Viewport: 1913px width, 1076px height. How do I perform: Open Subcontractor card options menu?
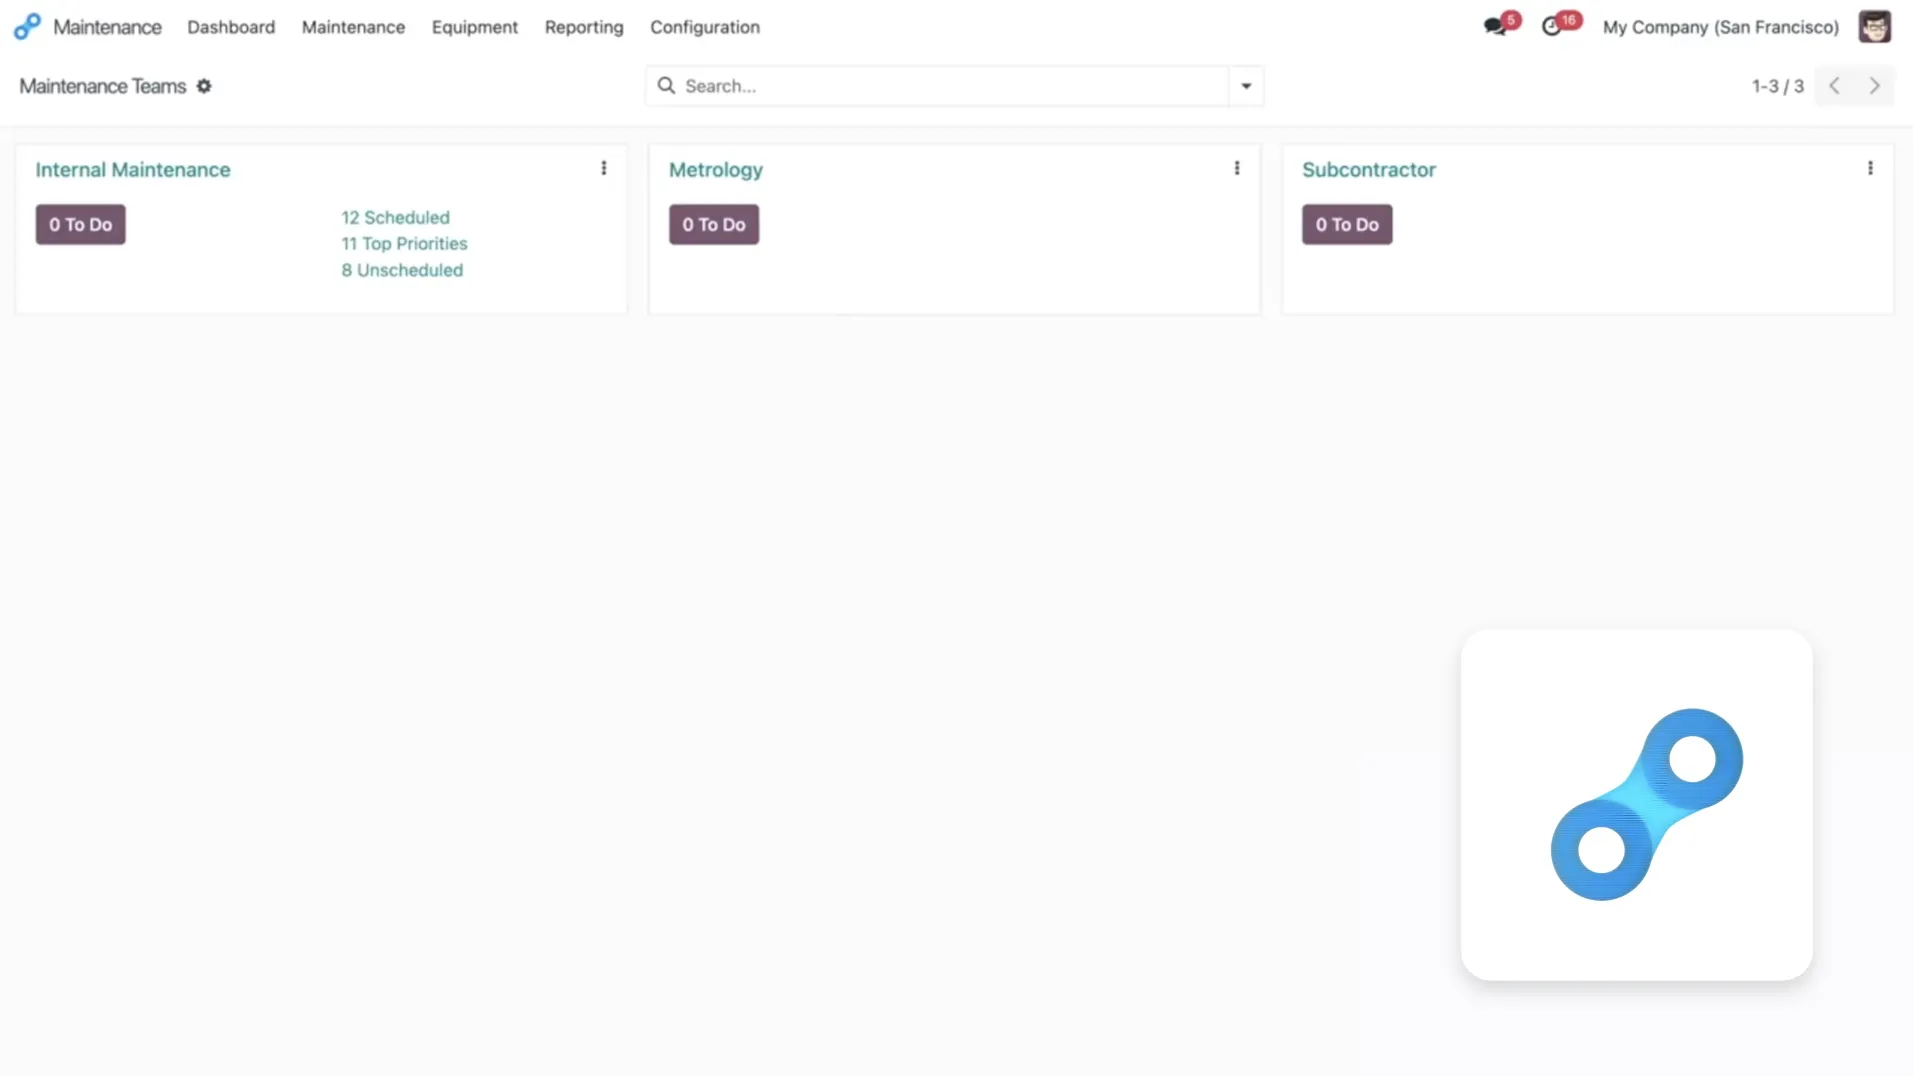(x=1870, y=168)
